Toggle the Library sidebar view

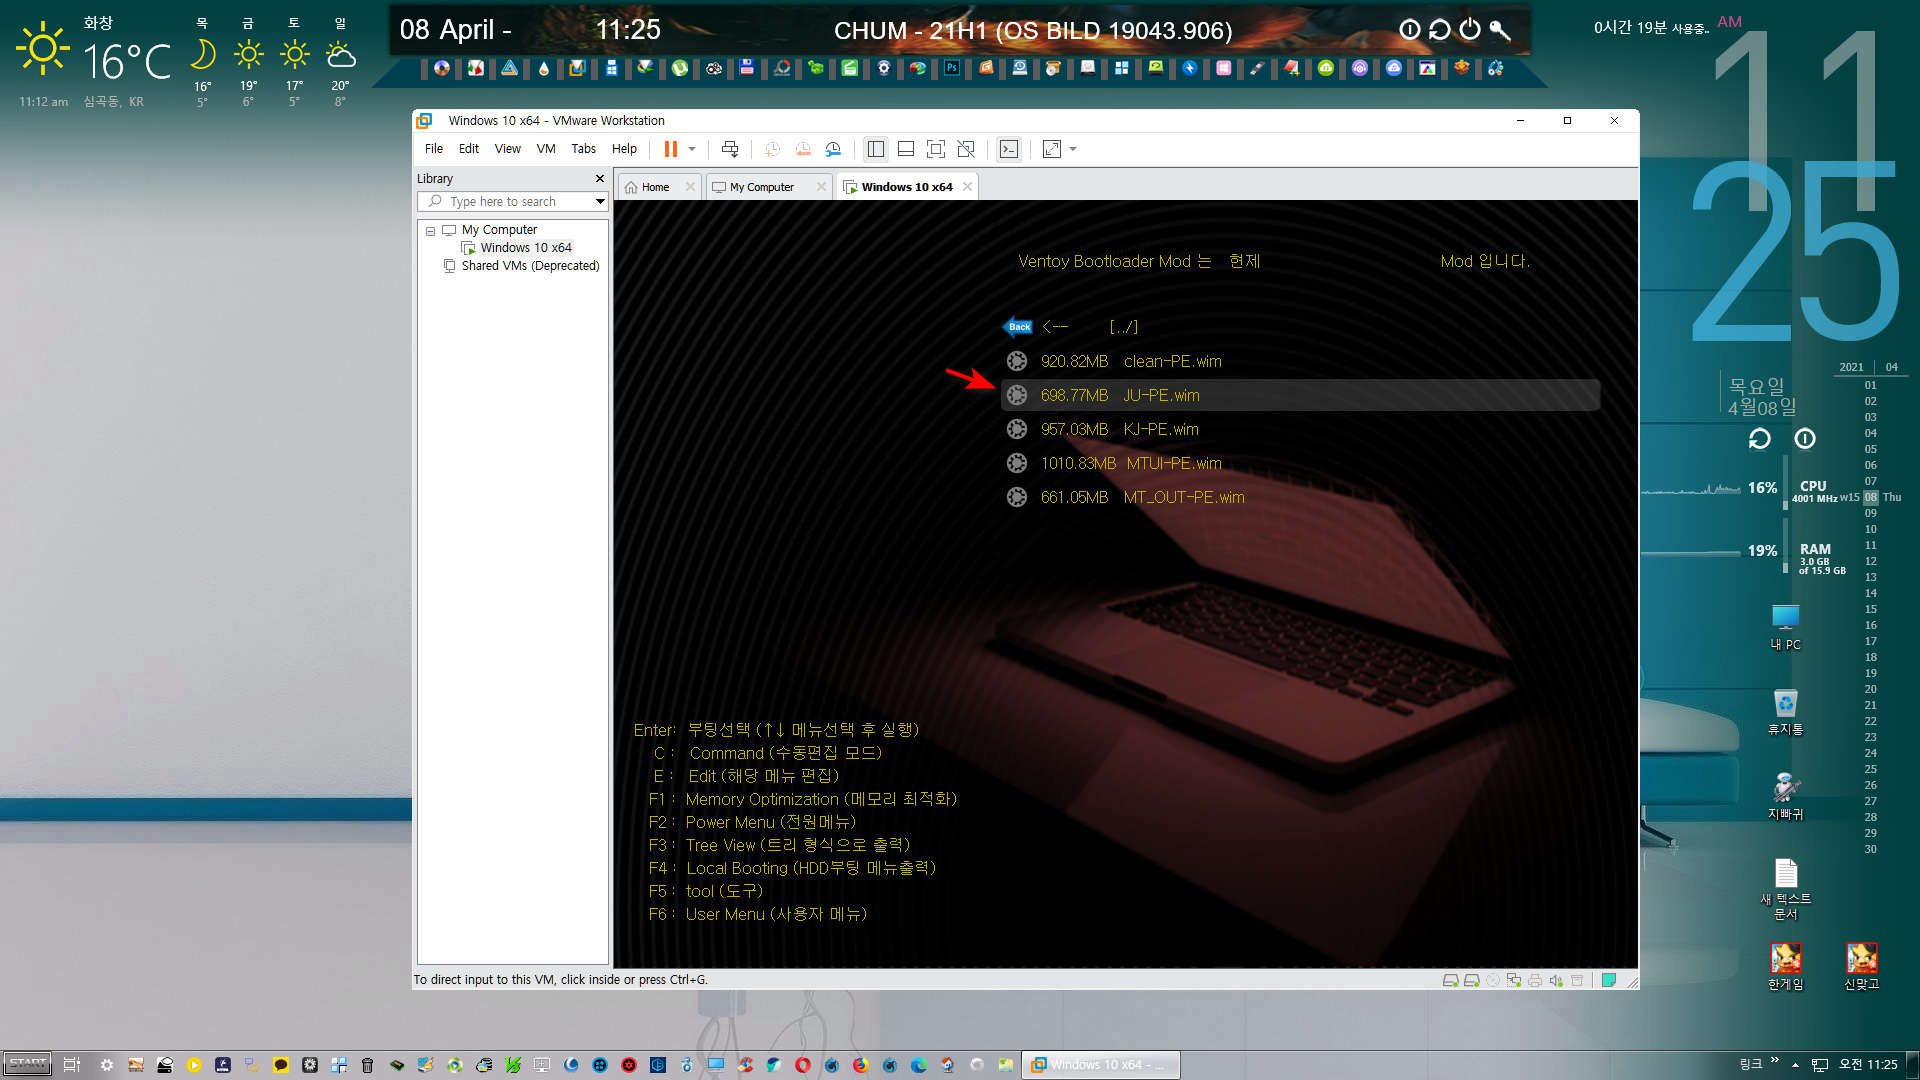[x=876, y=149]
